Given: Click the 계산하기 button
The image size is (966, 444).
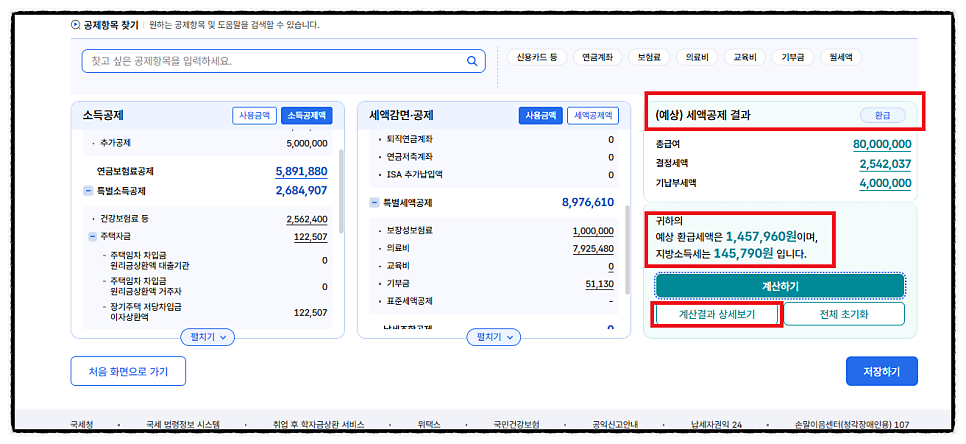Looking at the screenshot, I should (780, 286).
